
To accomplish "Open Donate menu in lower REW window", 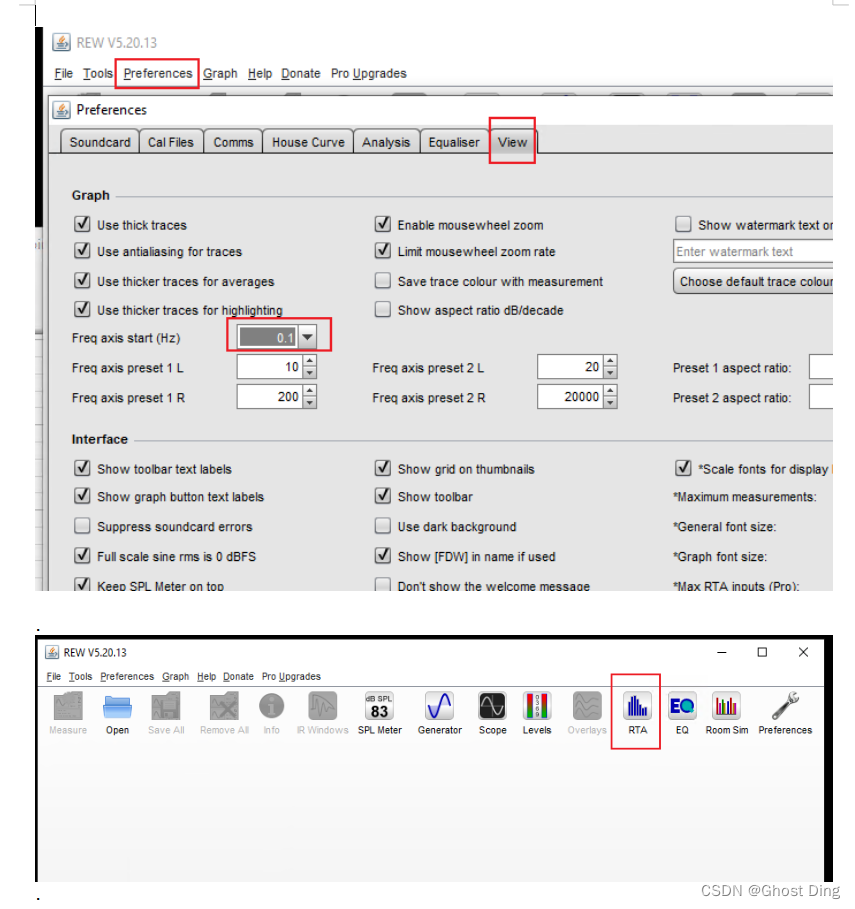I will coord(238,677).
